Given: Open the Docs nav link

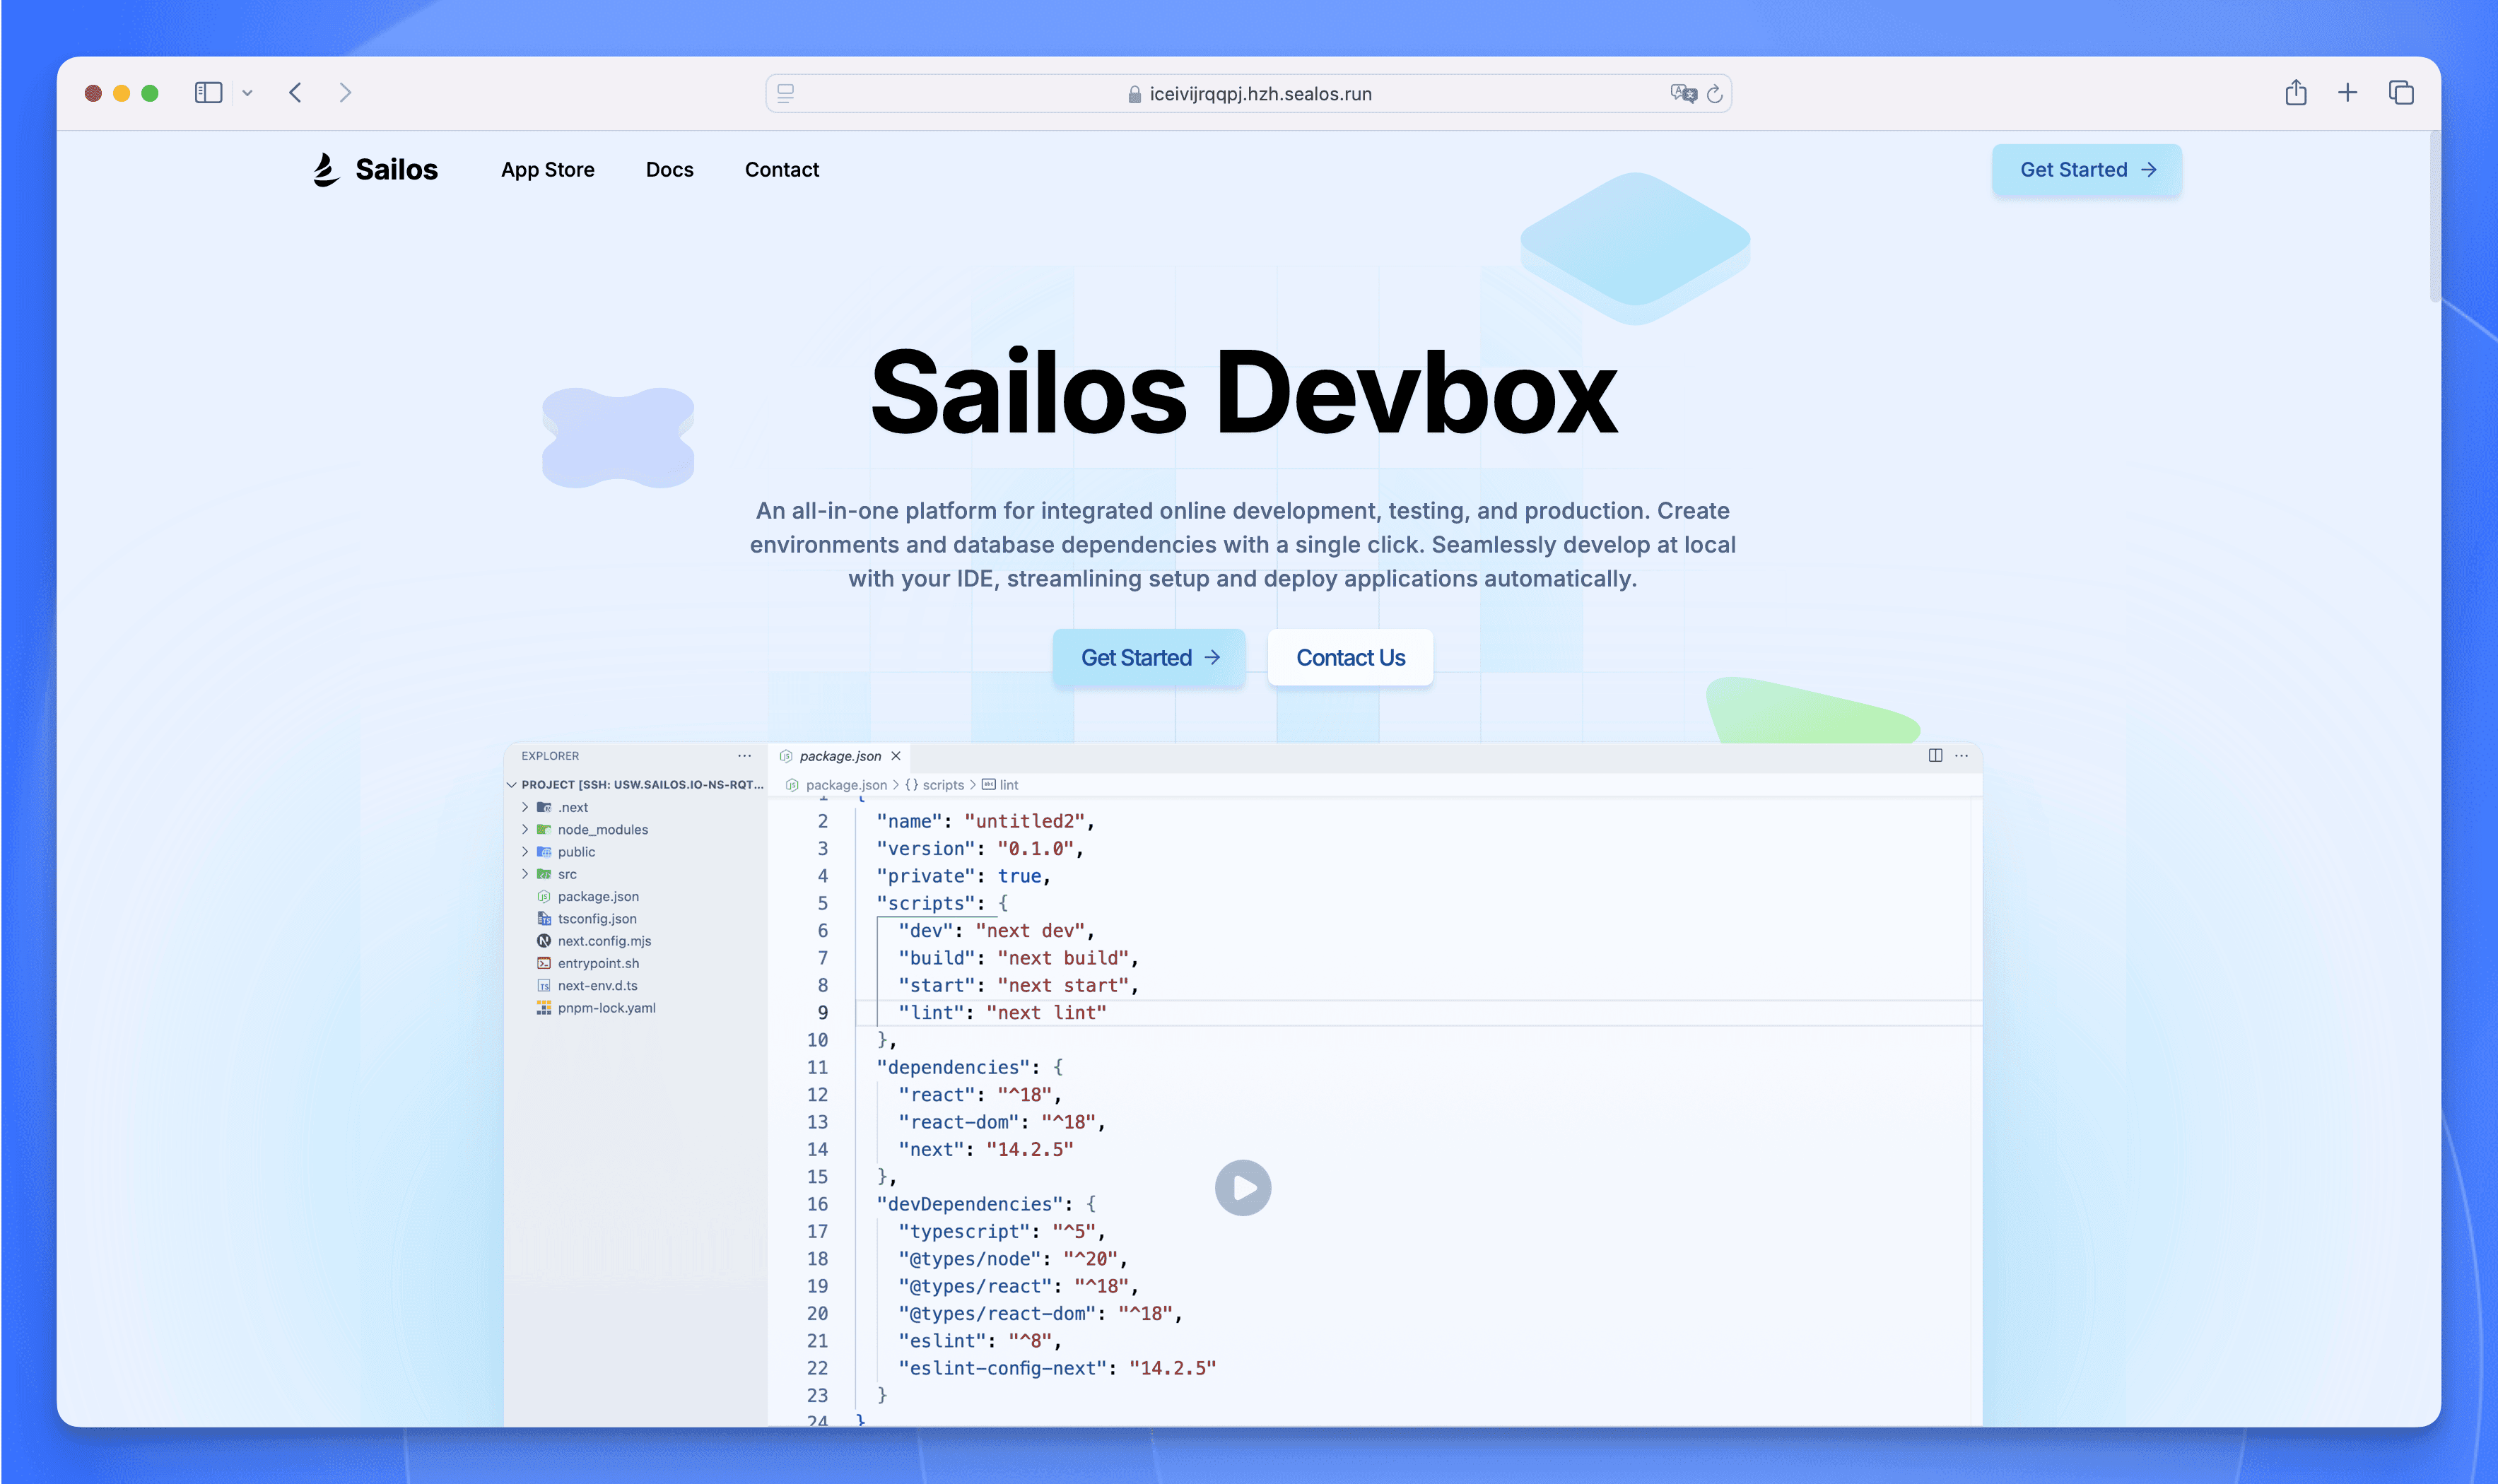Looking at the screenshot, I should point(670,170).
